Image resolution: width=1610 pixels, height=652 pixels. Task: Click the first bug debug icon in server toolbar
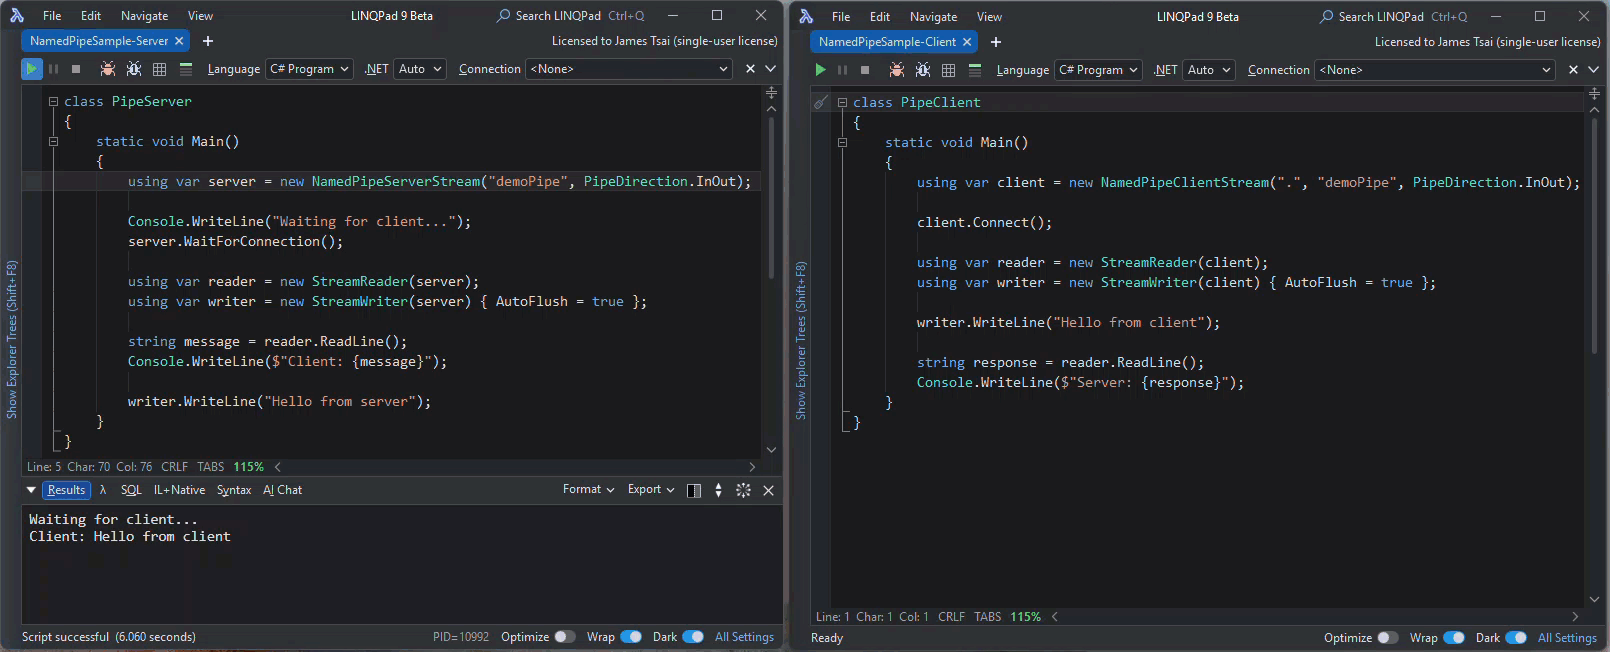pyautogui.click(x=107, y=69)
